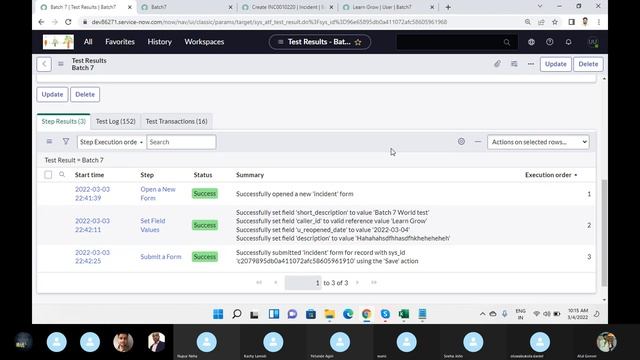Open Chrome tab search chevron

pyautogui.click(x=540, y=7)
